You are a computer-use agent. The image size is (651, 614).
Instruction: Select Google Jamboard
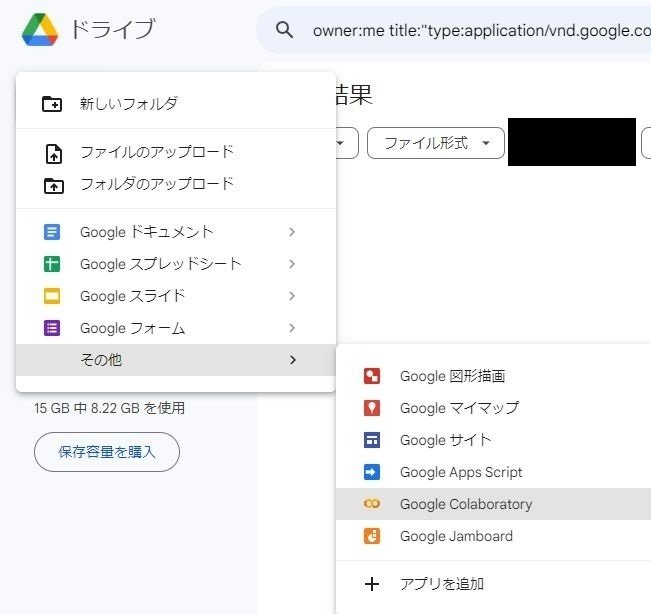(x=493, y=536)
